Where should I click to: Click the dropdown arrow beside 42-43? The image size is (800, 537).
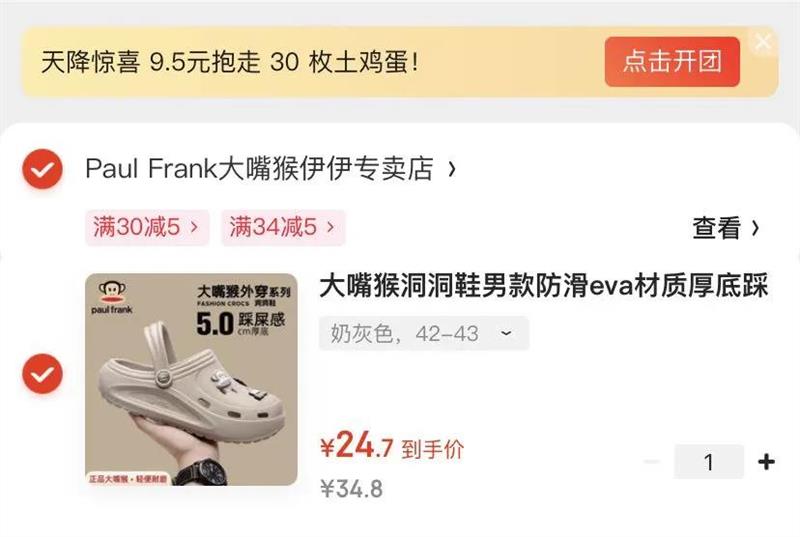coord(506,334)
